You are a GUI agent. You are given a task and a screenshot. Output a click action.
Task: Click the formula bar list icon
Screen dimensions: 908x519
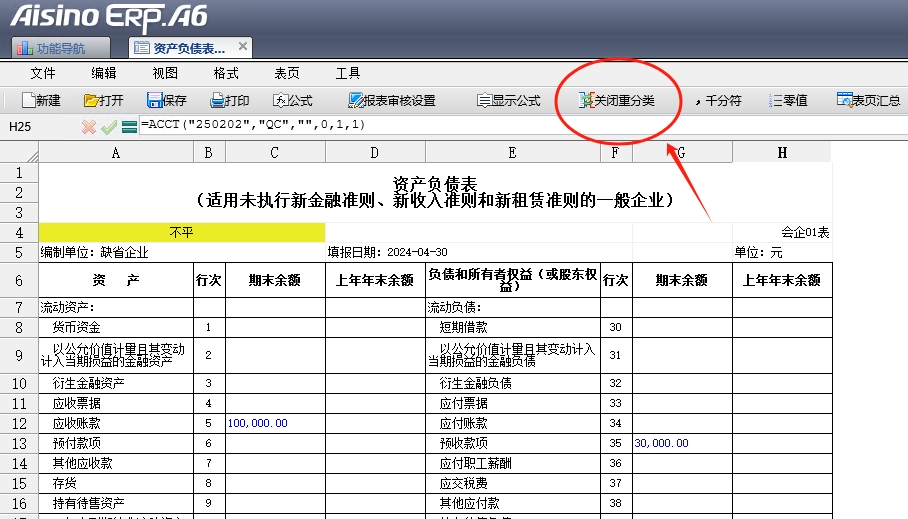130,127
